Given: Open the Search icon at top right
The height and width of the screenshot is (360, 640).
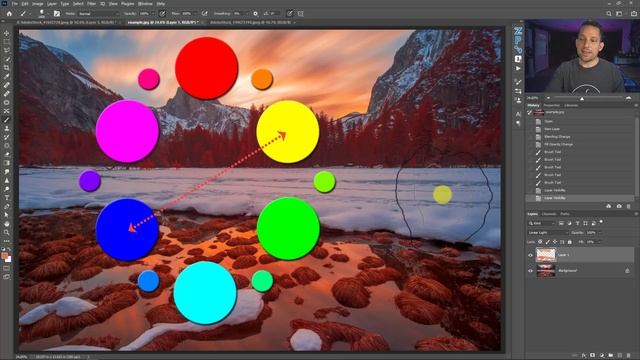Looking at the screenshot, I should [x=609, y=13].
